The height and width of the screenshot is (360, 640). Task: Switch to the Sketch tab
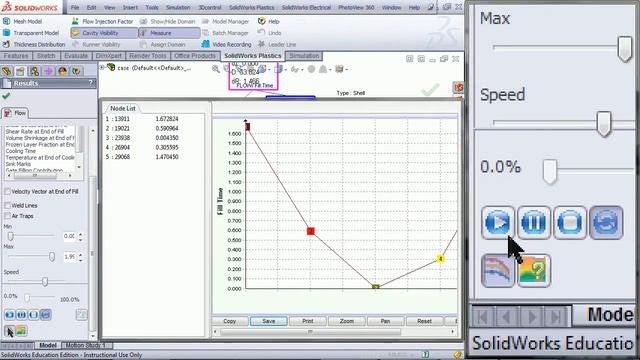pos(46,56)
